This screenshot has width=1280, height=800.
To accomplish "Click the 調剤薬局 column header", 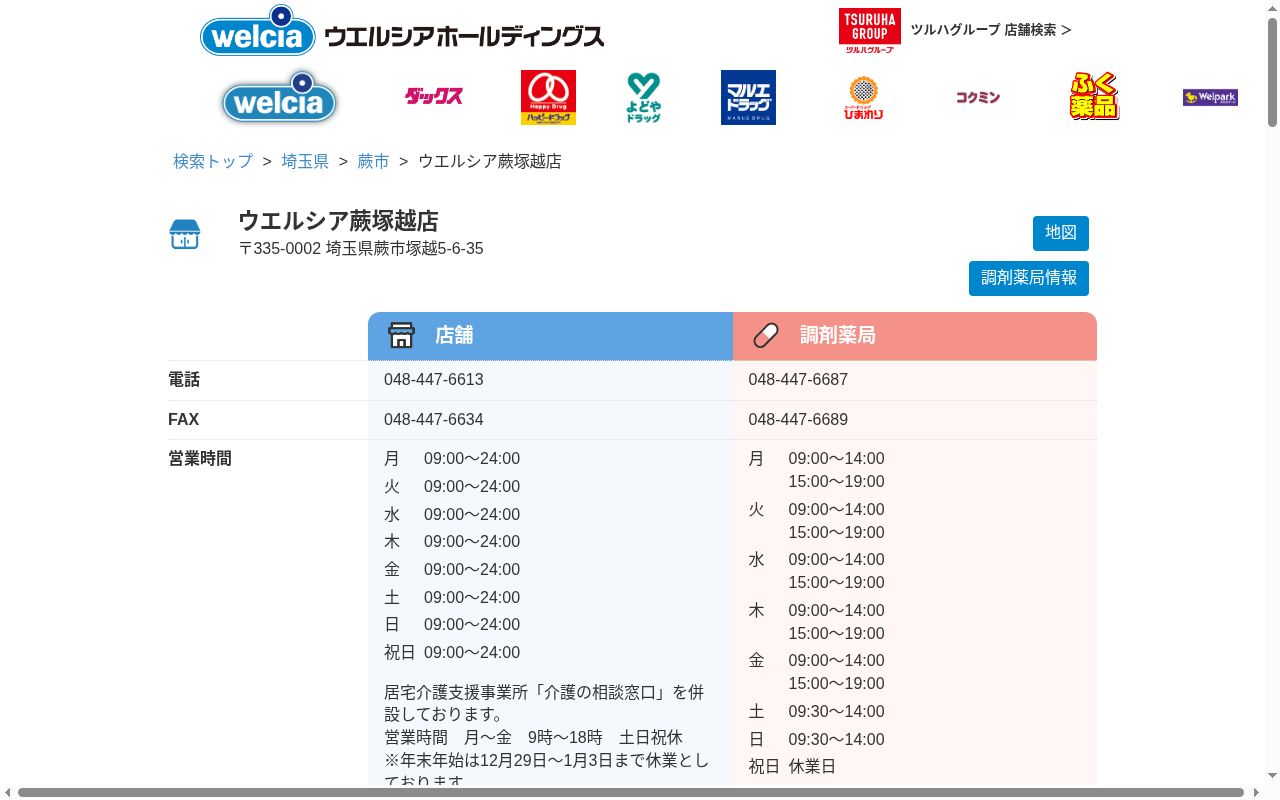I will [915, 336].
